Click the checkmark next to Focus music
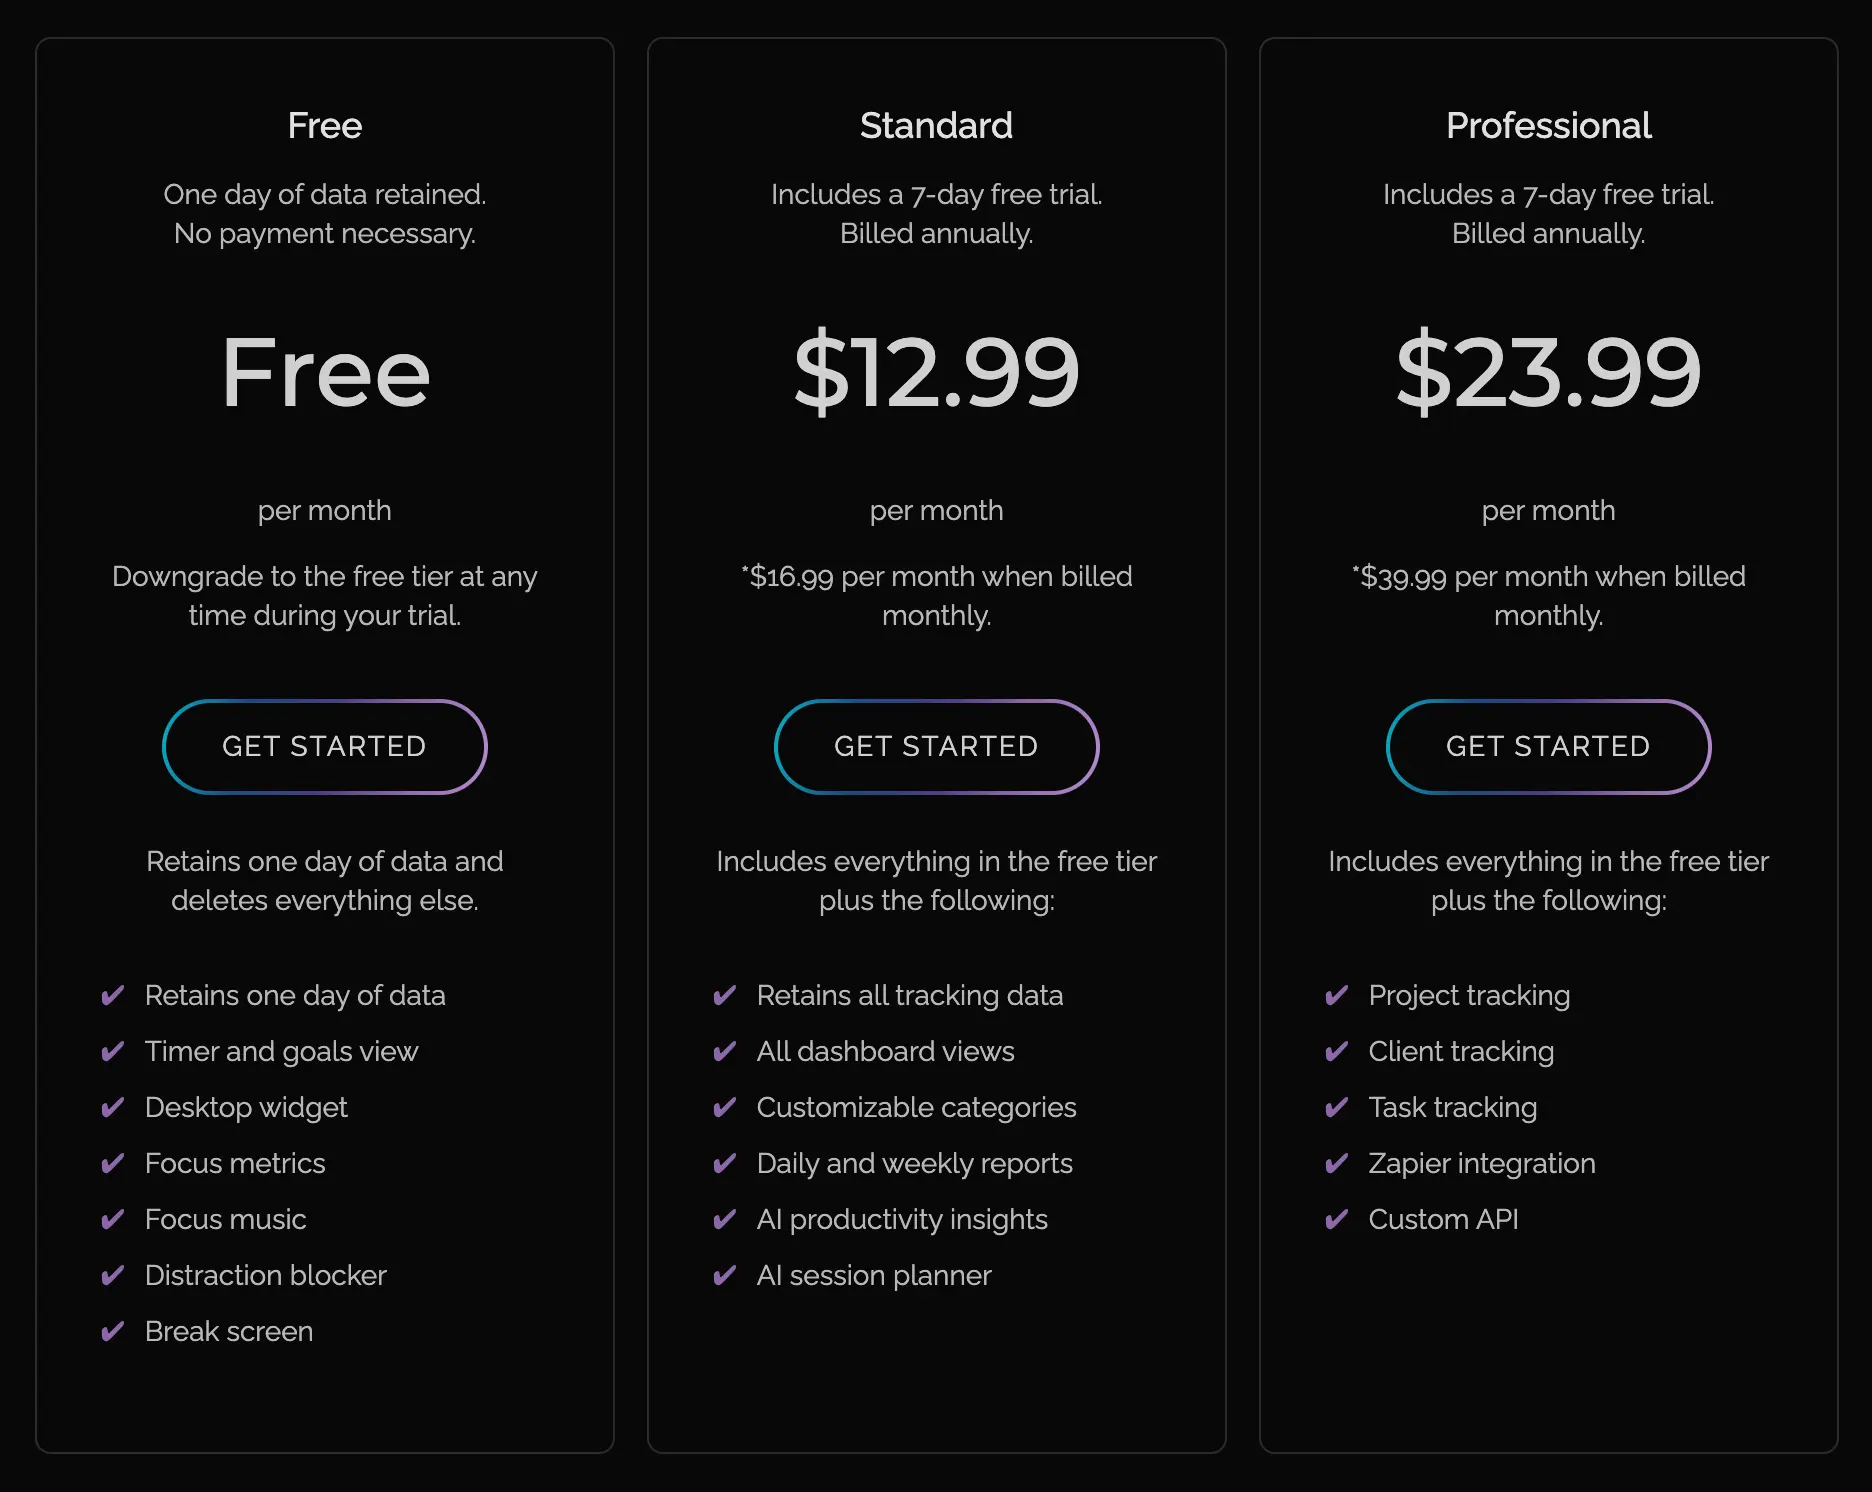Screen dimensions: 1872x1492 113,1219
